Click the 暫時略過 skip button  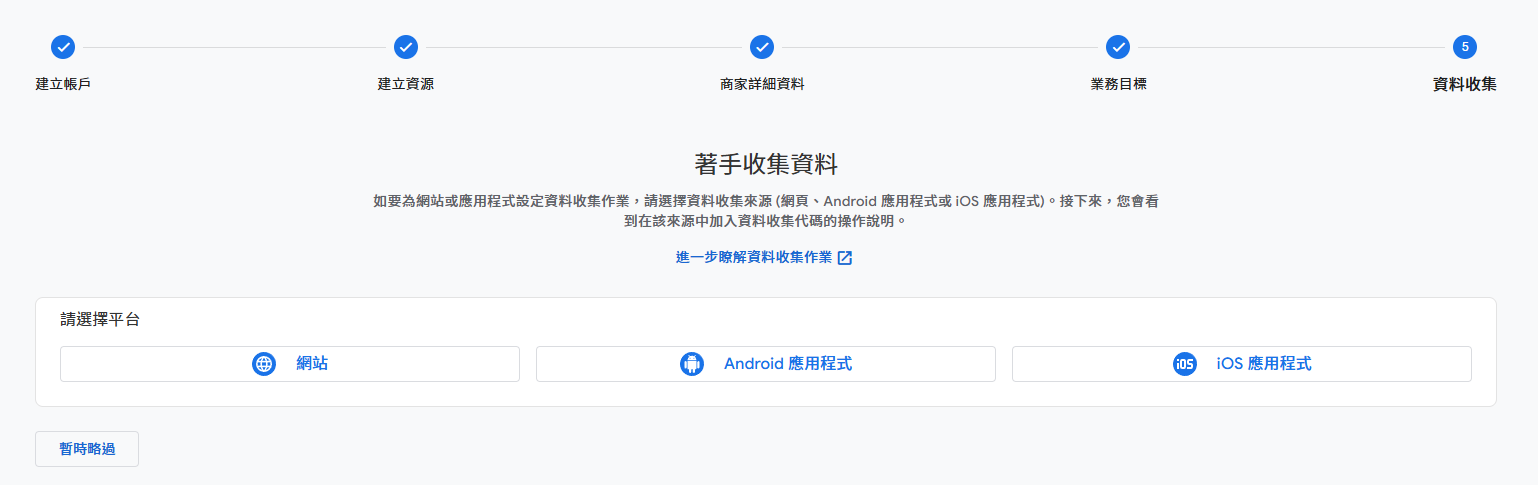pyautogui.click(x=87, y=449)
